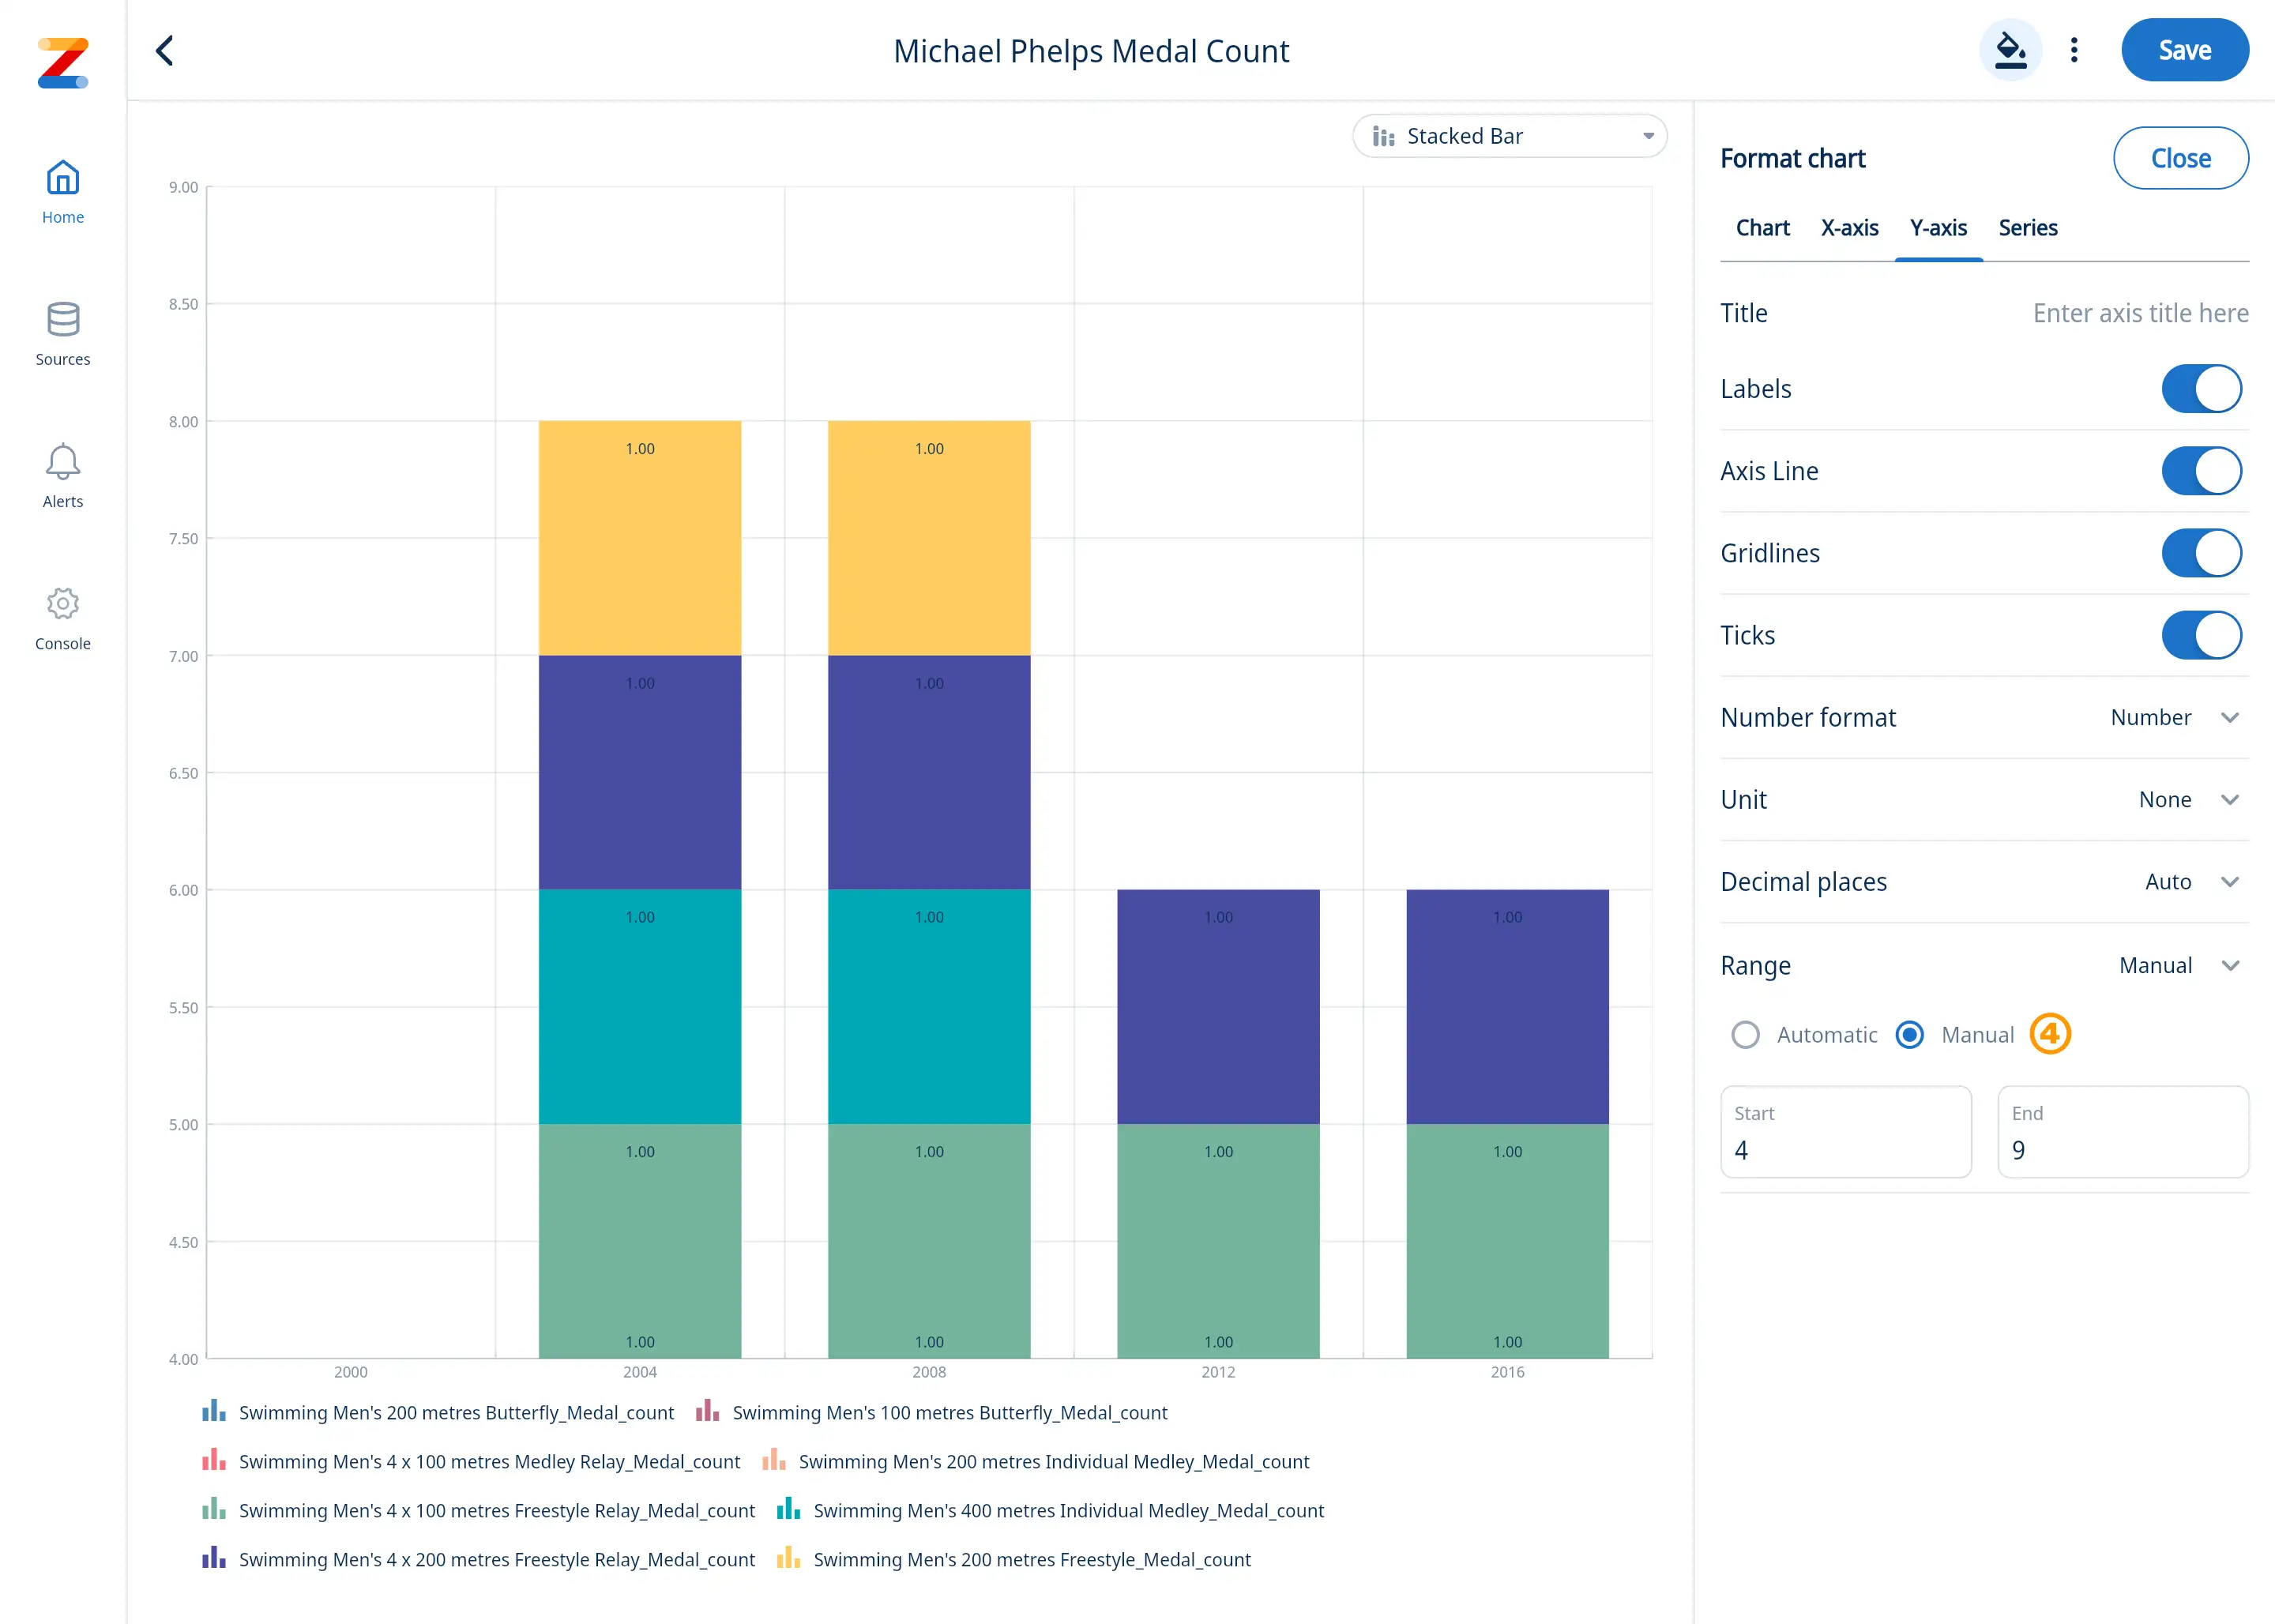Open the Stacked Bar chart type dropdown

(1509, 136)
